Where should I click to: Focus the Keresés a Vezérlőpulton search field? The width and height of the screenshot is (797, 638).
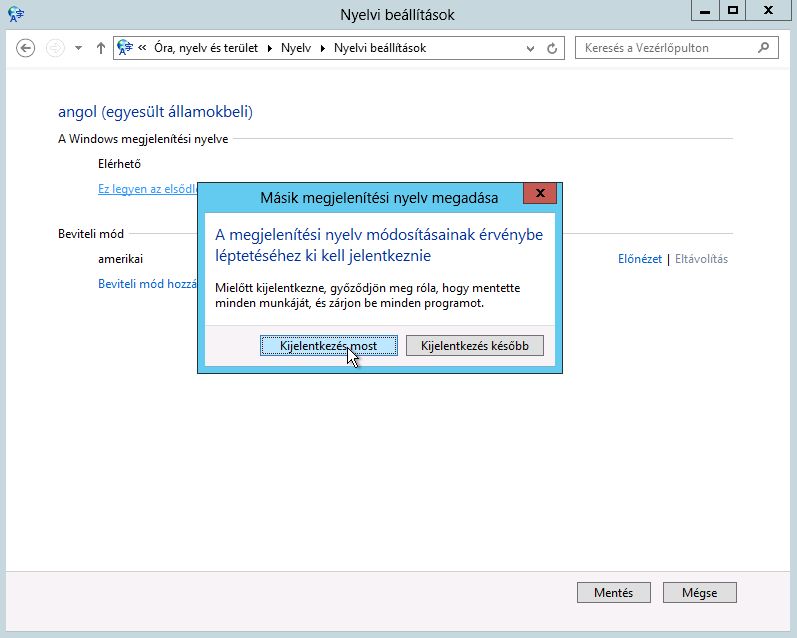(664, 47)
